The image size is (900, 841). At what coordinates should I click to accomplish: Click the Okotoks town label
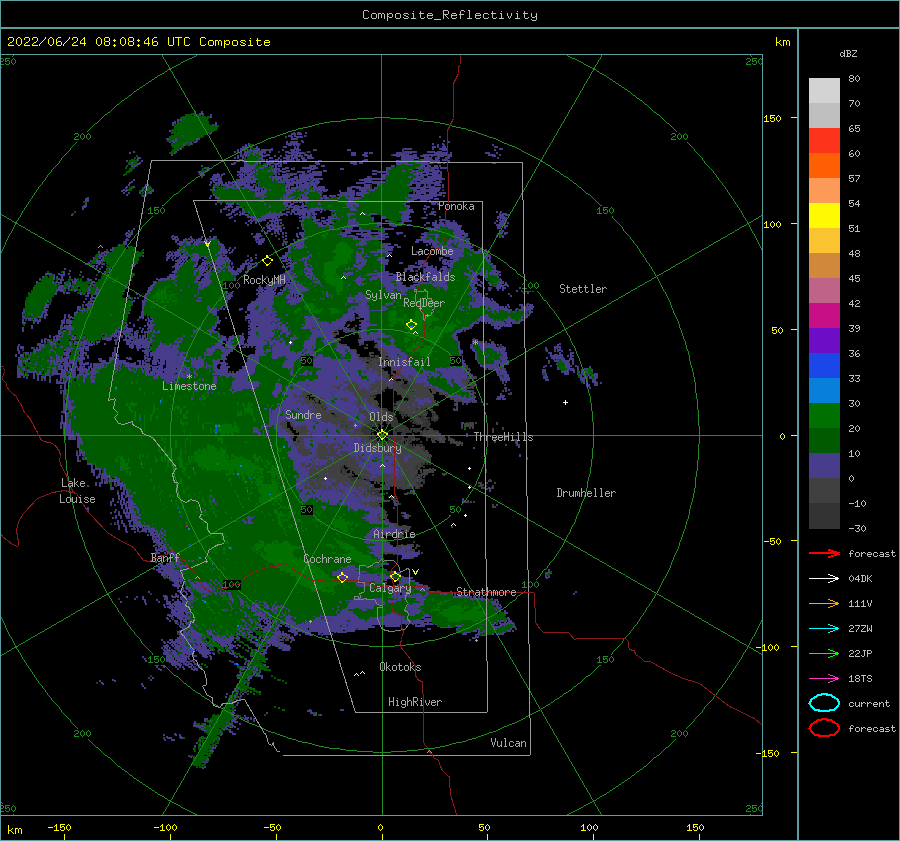pyautogui.click(x=400, y=666)
